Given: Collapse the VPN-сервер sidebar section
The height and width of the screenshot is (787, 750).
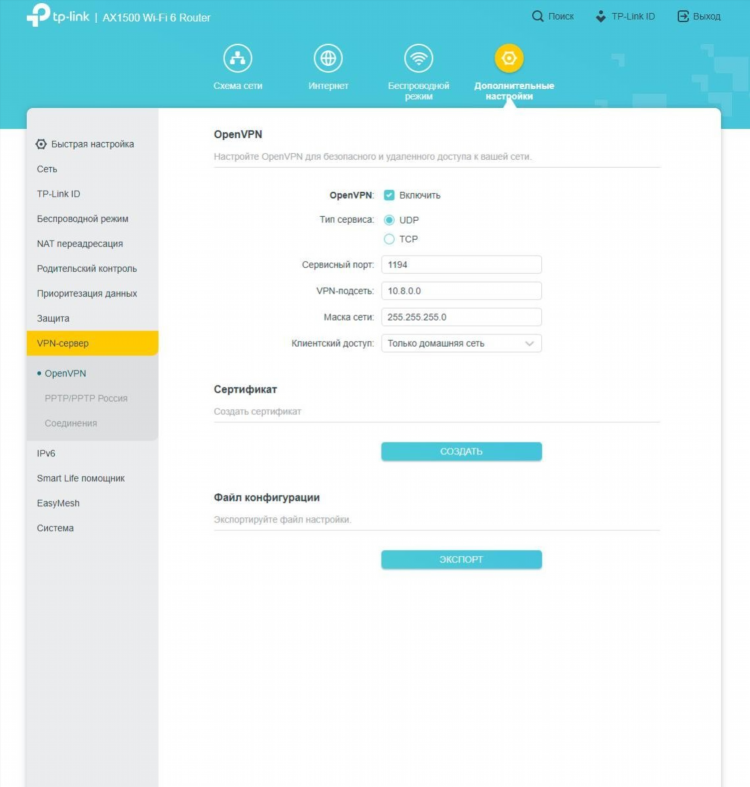Looking at the screenshot, I should (92, 343).
